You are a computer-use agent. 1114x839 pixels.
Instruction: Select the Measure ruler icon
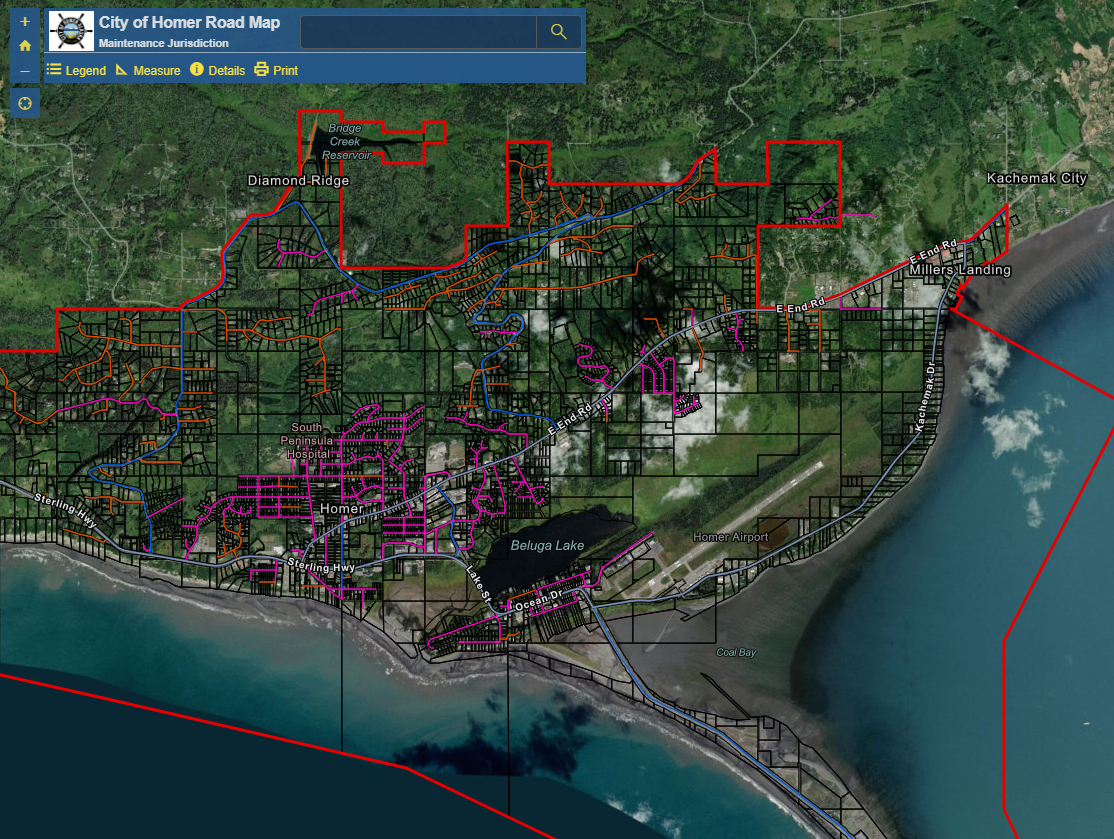pos(121,70)
